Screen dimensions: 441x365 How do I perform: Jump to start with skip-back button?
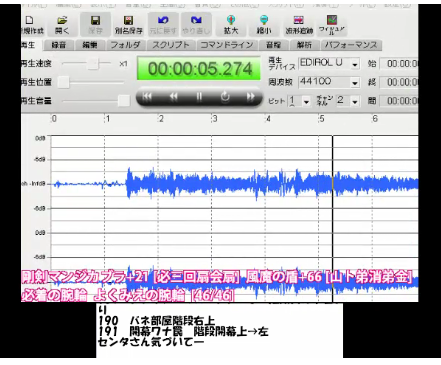147,97
